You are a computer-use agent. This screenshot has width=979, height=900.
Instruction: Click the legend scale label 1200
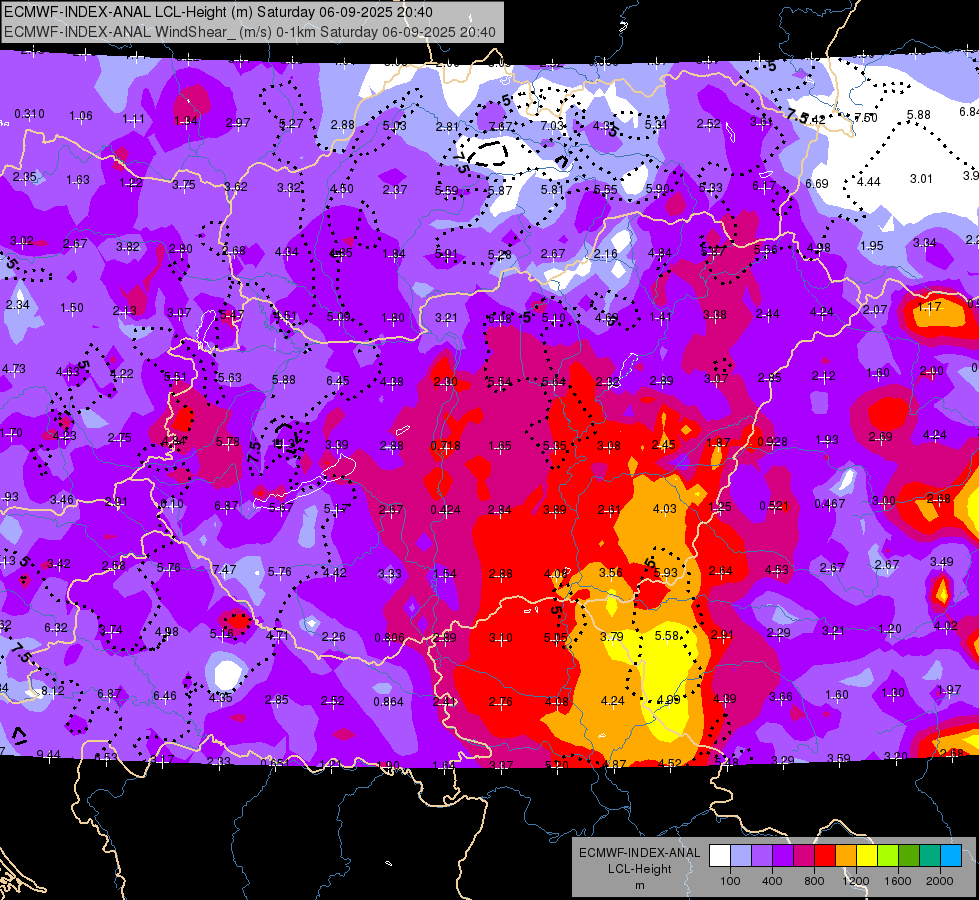[x=855, y=881]
